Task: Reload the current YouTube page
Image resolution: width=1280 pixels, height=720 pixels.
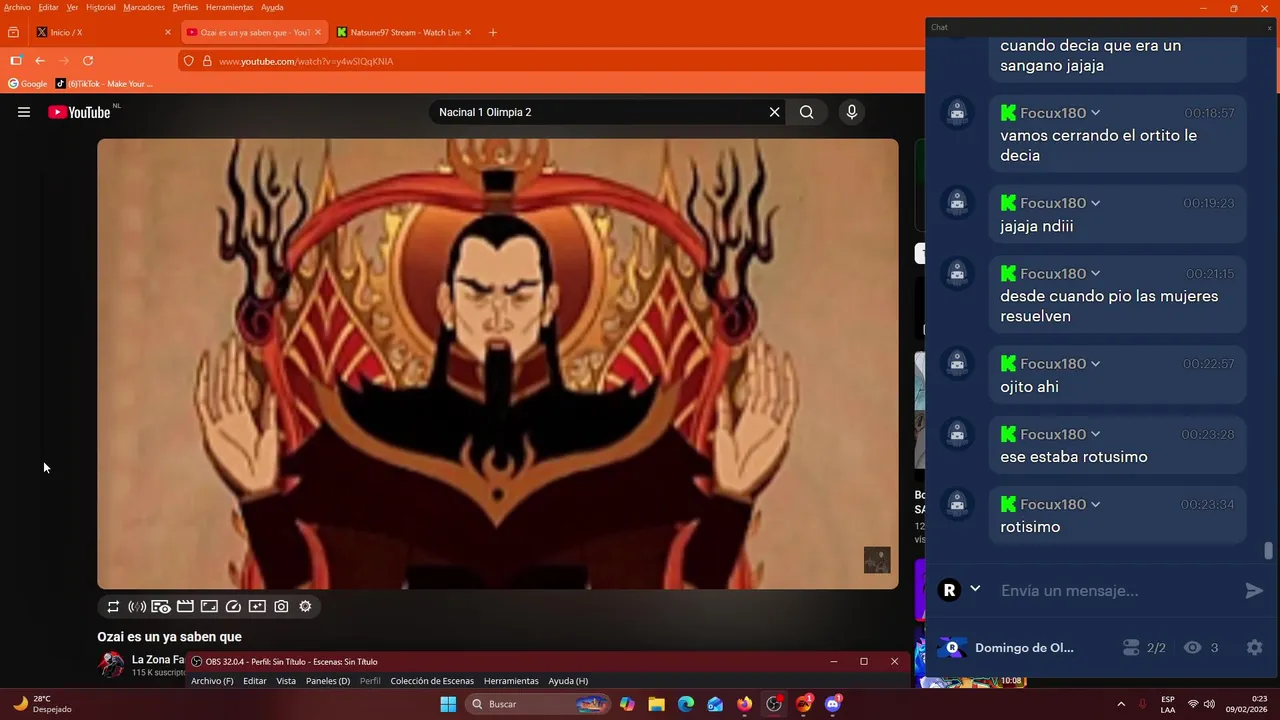Action: point(88,61)
